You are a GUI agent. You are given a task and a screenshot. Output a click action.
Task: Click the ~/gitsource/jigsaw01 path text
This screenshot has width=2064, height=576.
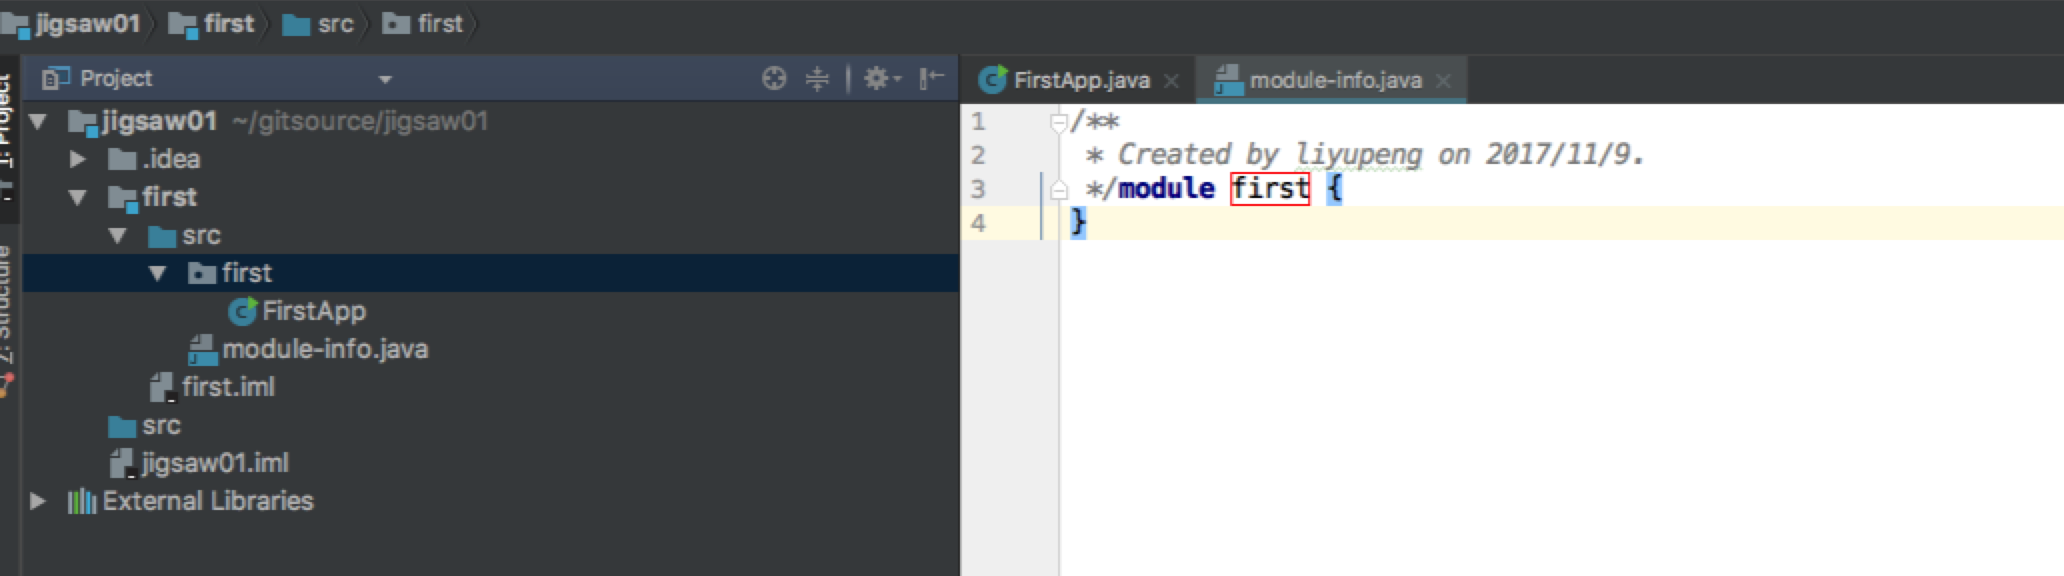360,122
